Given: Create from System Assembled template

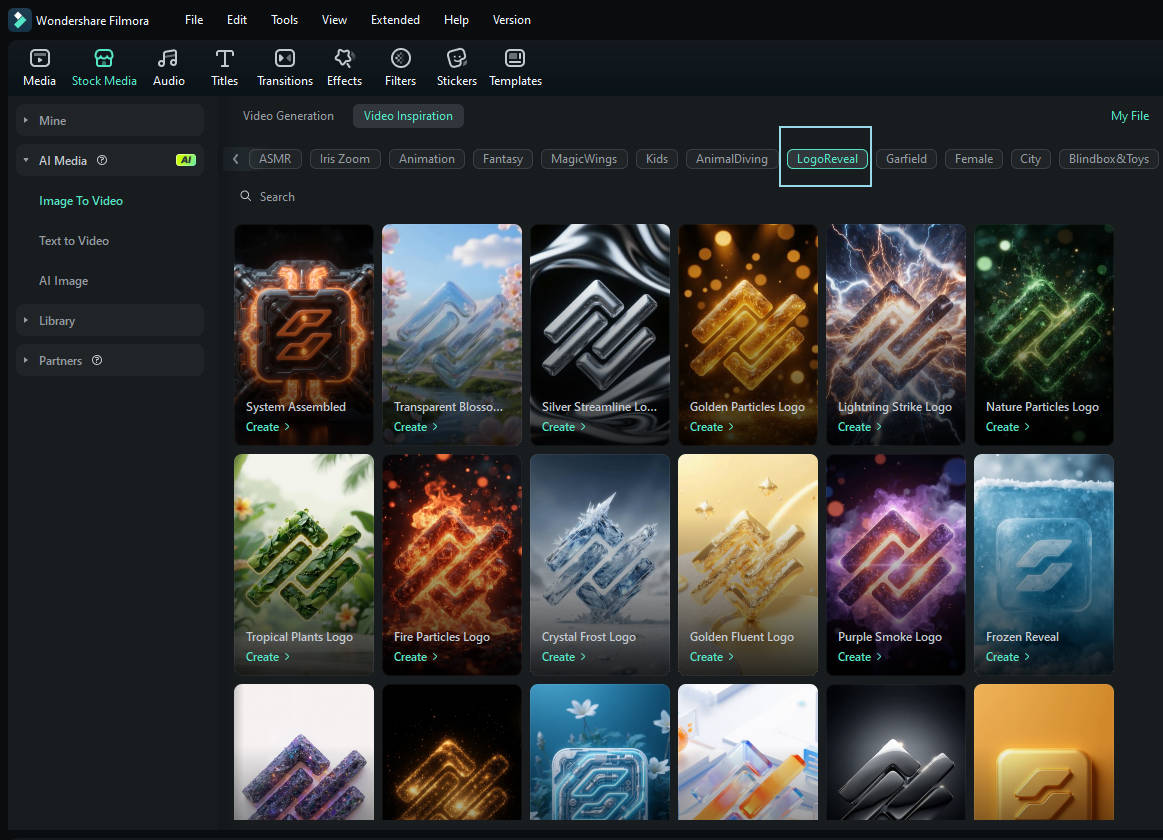Looking at the screenshot, I should (268, 427).
